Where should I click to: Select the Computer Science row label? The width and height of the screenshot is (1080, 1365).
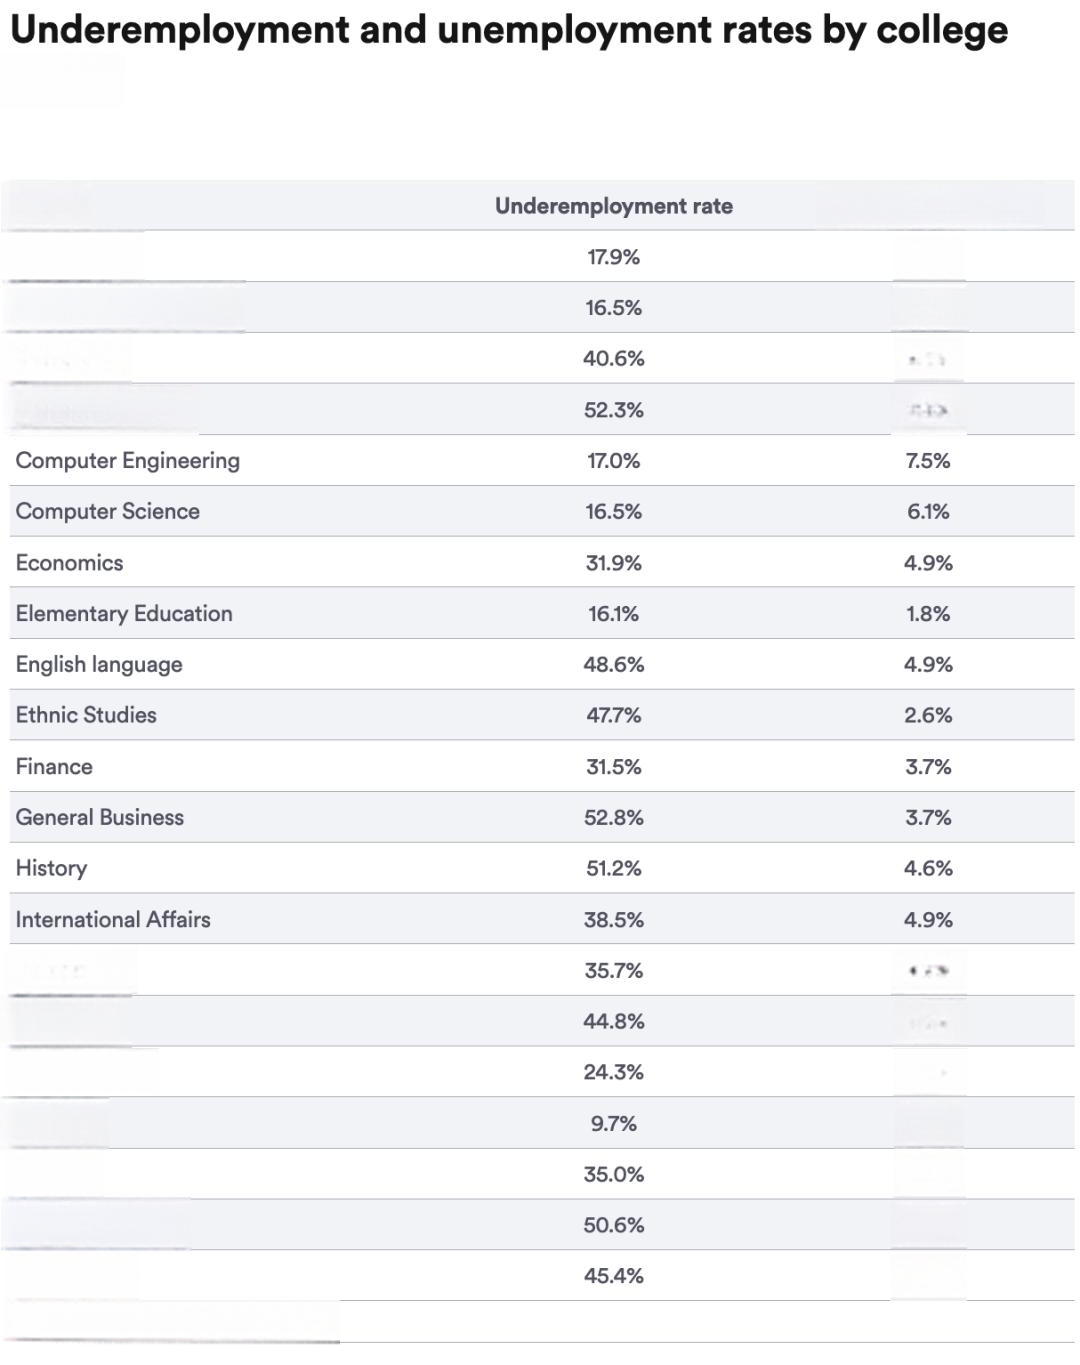[108, 512]
